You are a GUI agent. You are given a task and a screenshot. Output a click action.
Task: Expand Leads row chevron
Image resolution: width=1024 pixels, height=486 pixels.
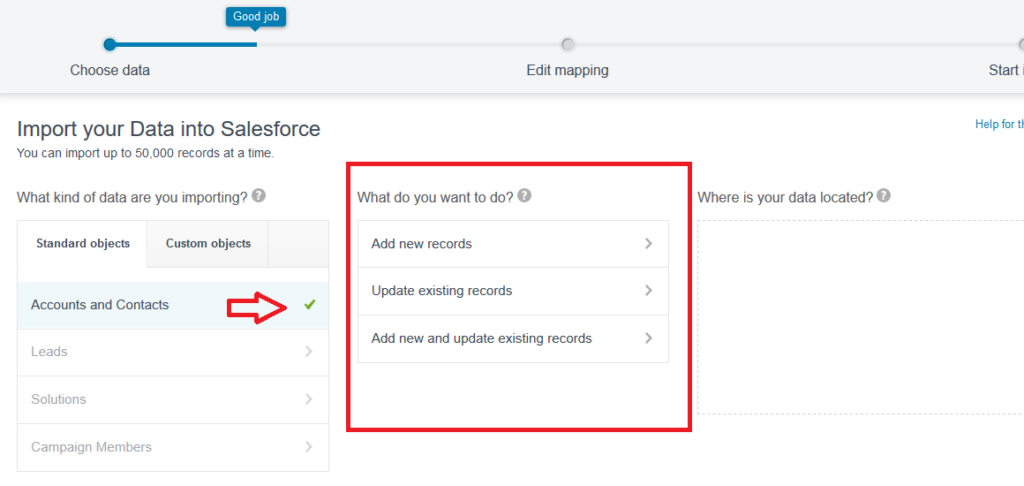tap(309, 351)
